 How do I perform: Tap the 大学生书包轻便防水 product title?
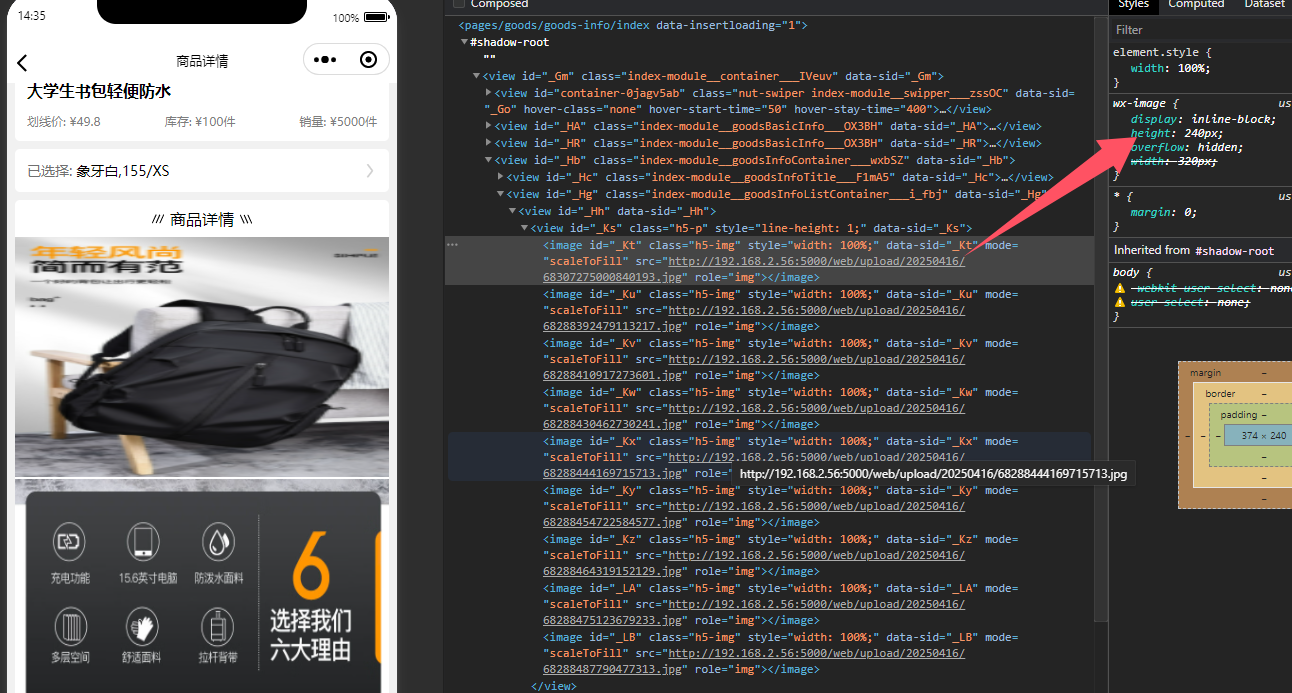(99, 92)
